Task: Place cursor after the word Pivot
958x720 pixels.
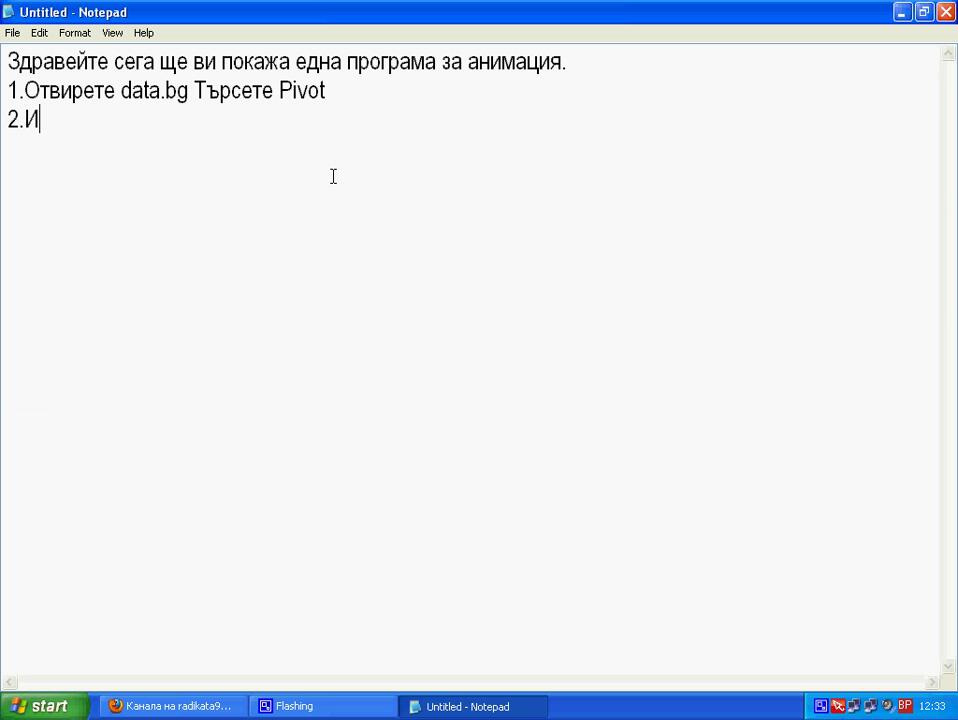Action: pyautogui.click(x=326, y=91)
